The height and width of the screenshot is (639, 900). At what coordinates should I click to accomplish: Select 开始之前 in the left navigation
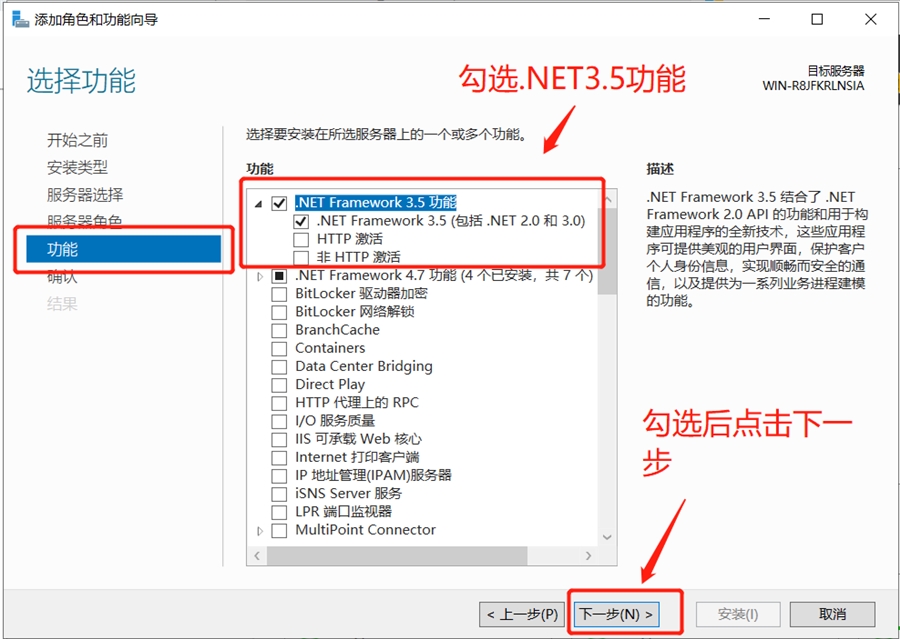coord(77,141)
